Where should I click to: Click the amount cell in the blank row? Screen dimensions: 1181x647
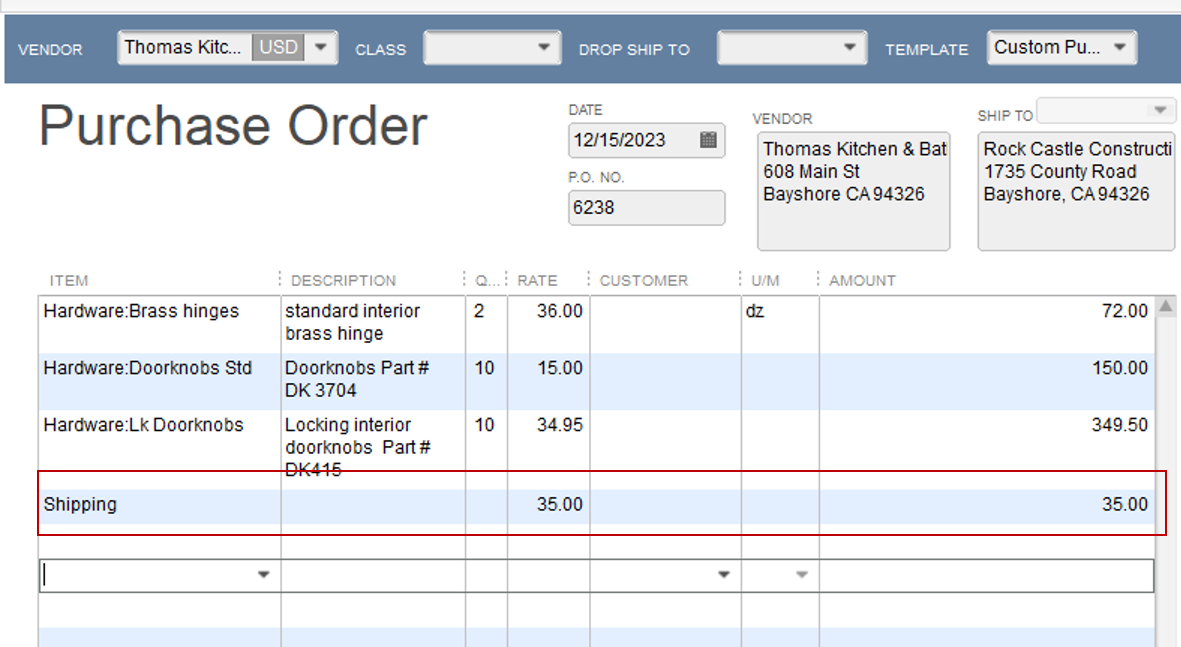pyautogui.click(x=987, y=575)
